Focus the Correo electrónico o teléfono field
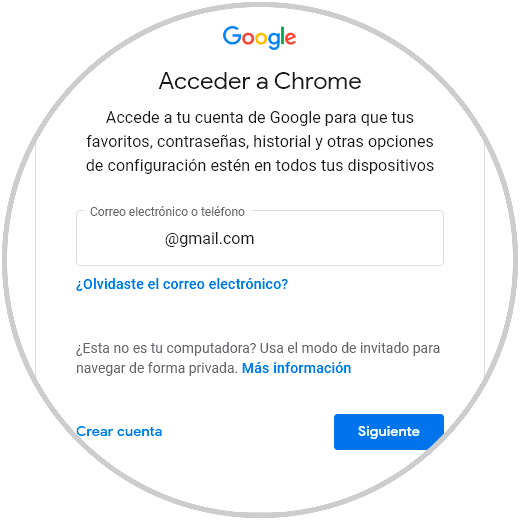 coord(260,238)
